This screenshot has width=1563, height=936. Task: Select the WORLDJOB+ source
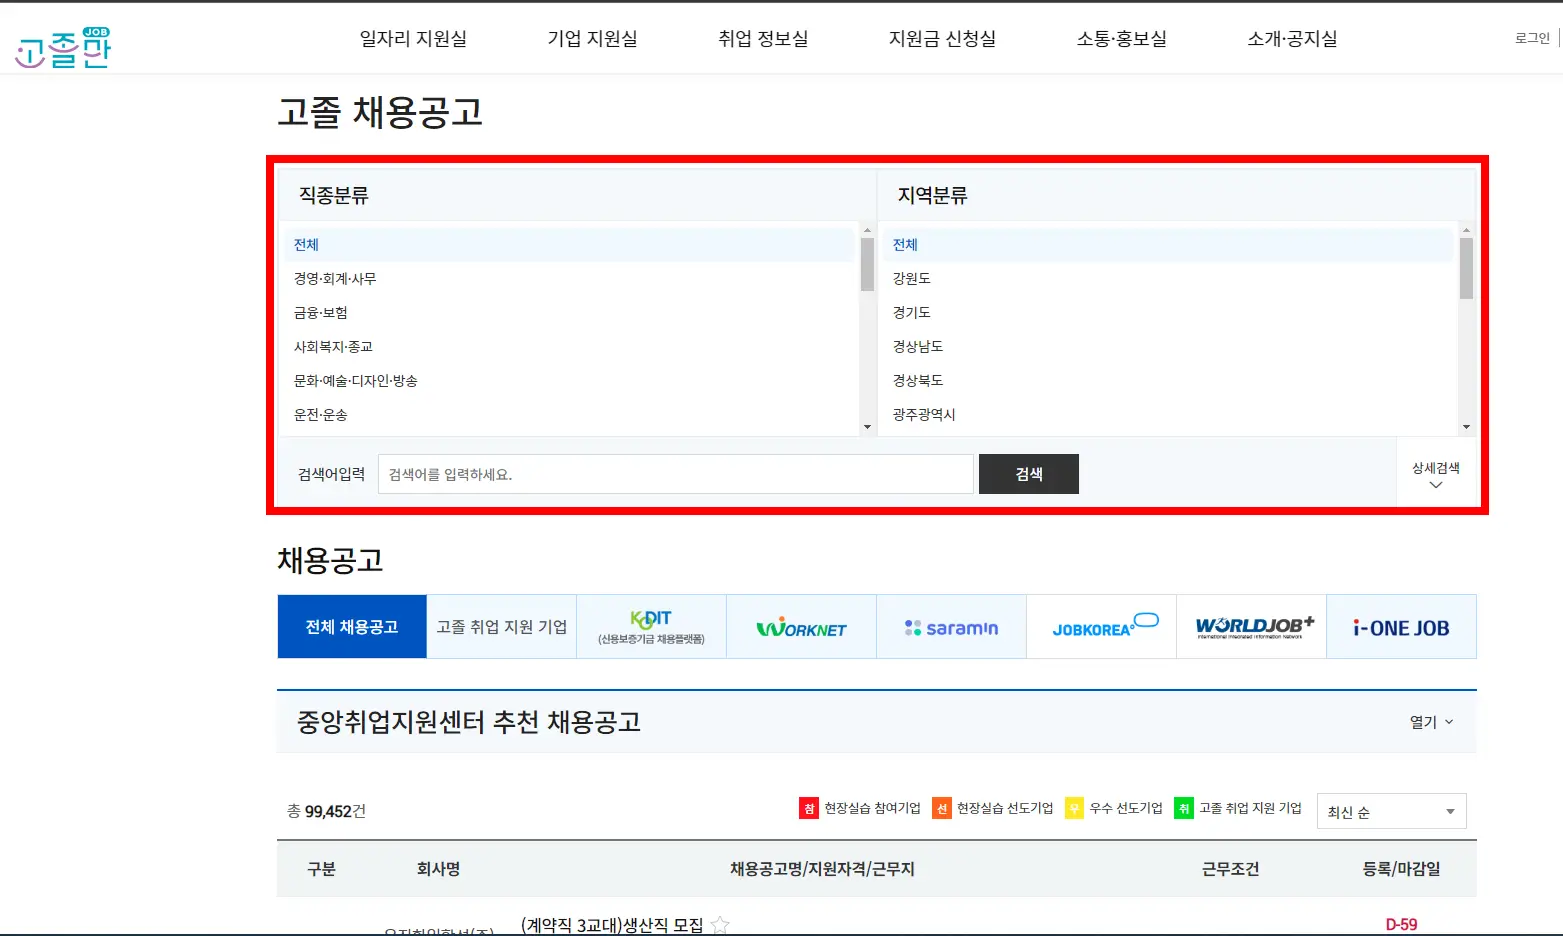coord(1251,626)
